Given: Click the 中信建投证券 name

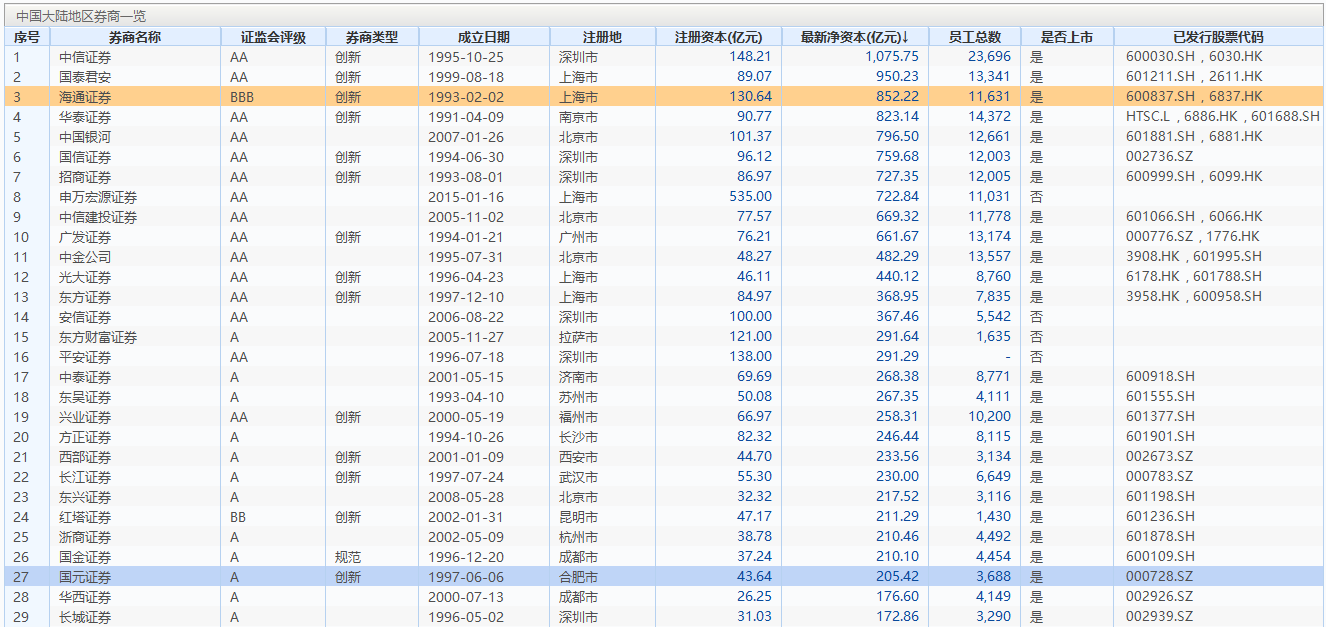Looking at the screenshot, I should [98, 217].
